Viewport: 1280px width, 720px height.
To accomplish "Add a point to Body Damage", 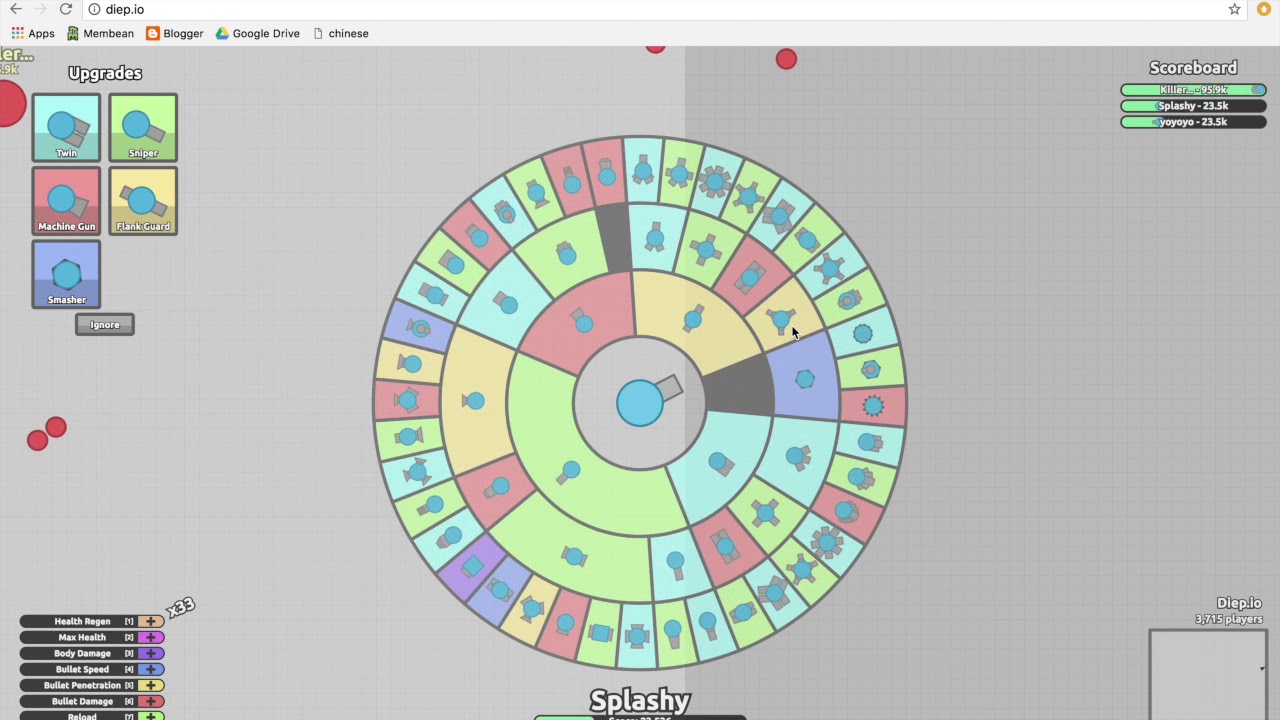I will click(x=151, y=653).
